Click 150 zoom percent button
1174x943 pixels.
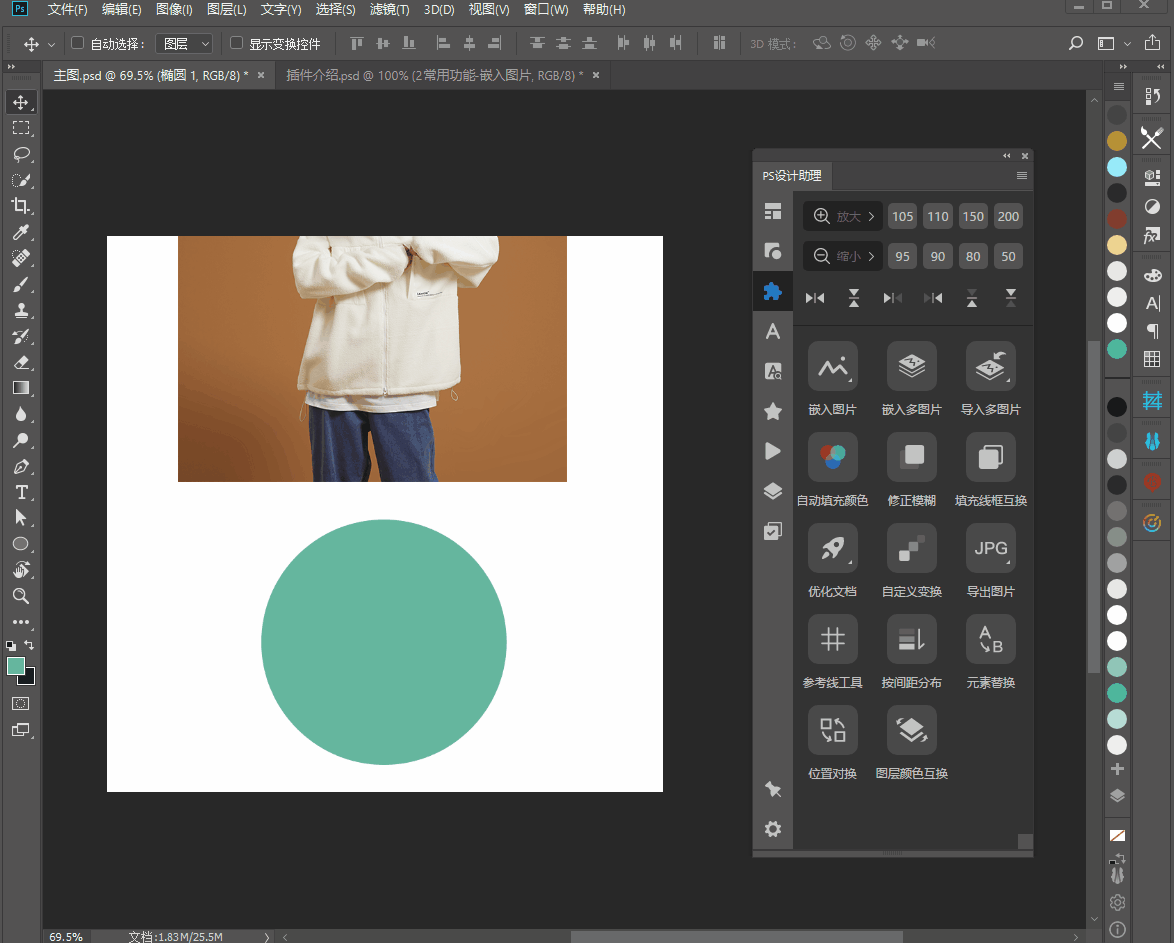[973, 216]
